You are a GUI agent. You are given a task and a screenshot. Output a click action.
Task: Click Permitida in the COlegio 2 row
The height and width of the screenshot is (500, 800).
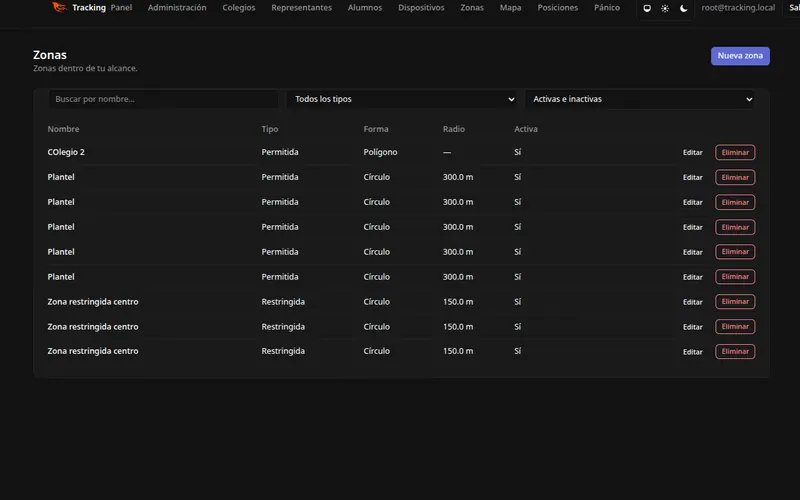point(280,152)
